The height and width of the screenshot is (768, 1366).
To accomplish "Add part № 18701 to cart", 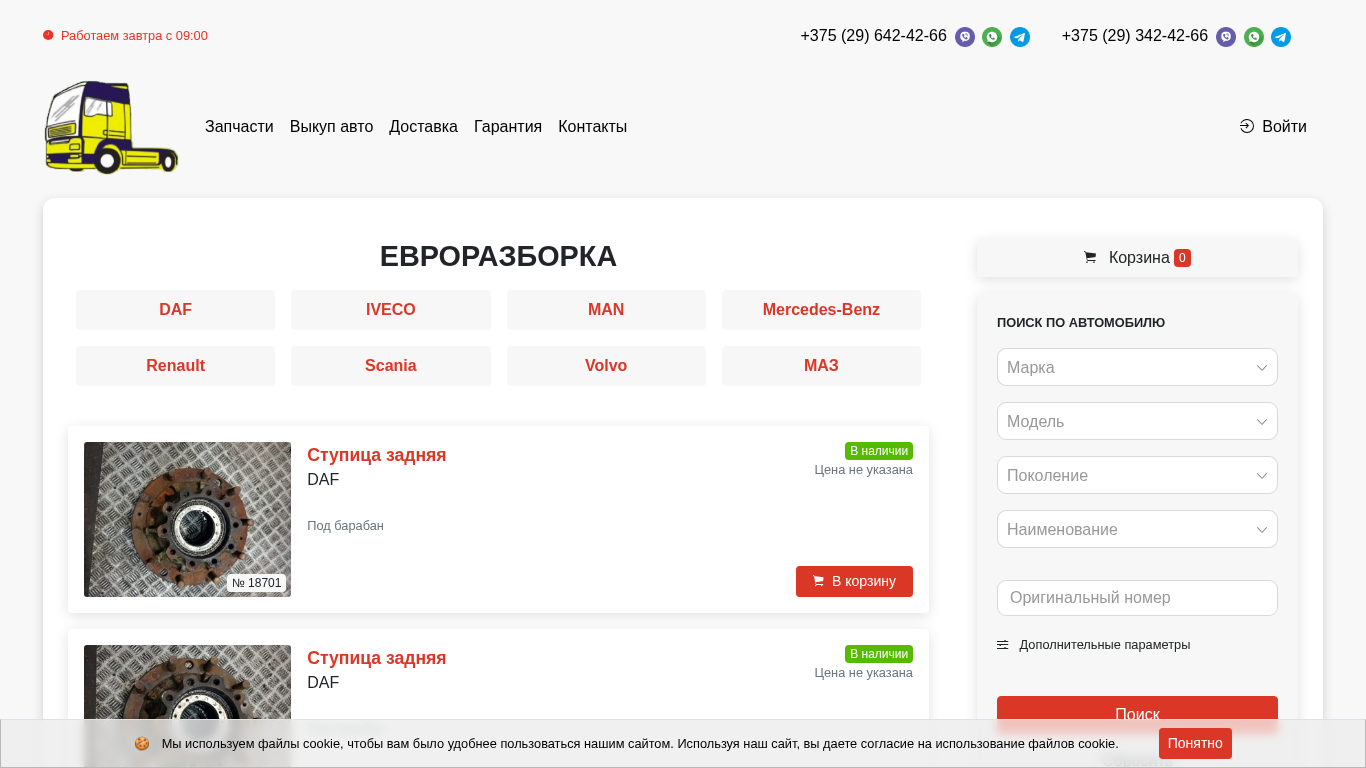I will click(854, 581).
